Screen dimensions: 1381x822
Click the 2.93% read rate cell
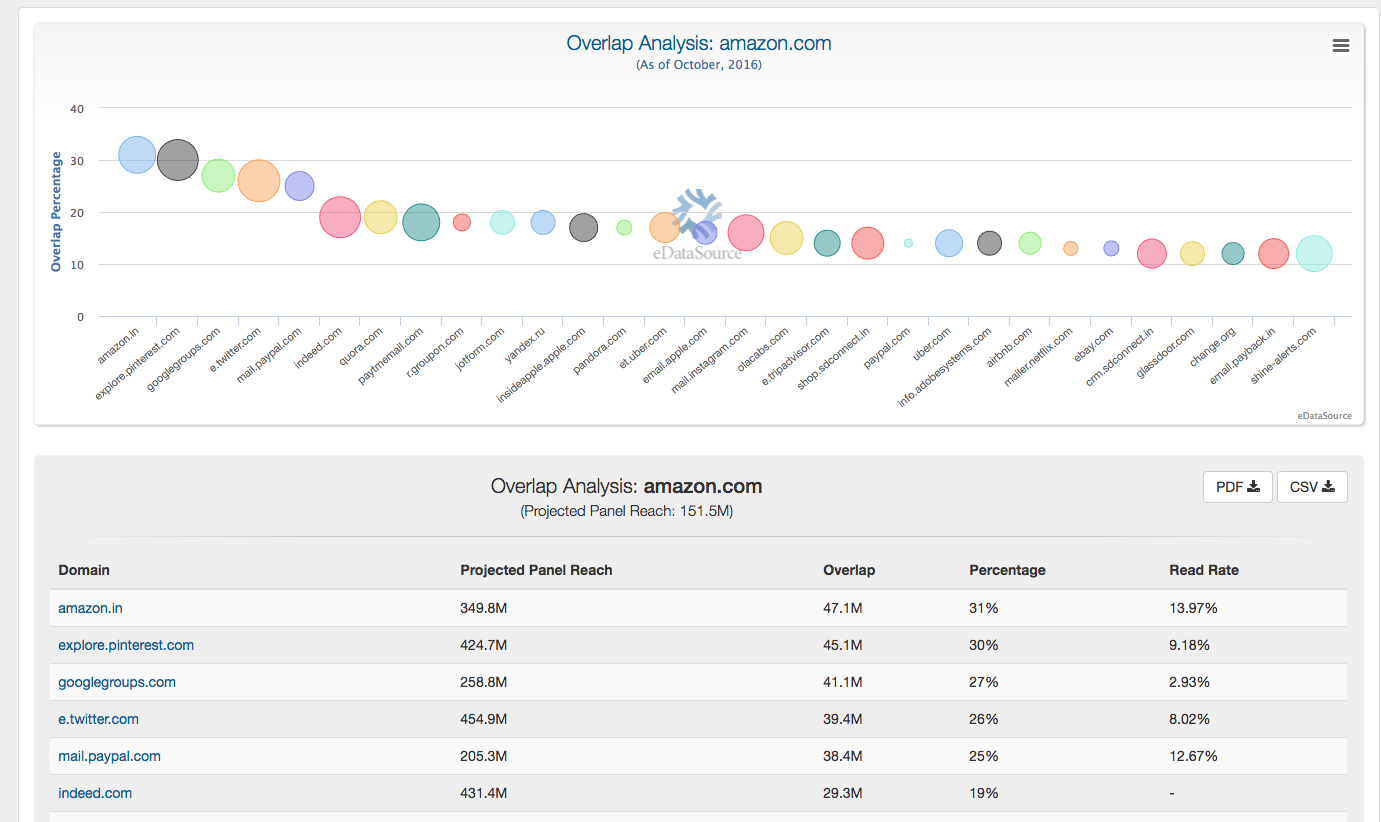click(1189, 682)
